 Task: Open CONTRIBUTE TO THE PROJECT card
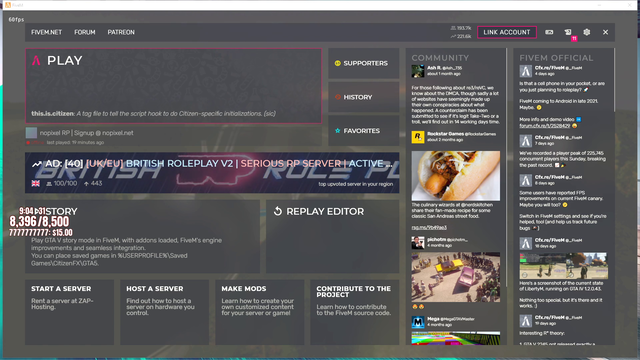click(355, 312)
